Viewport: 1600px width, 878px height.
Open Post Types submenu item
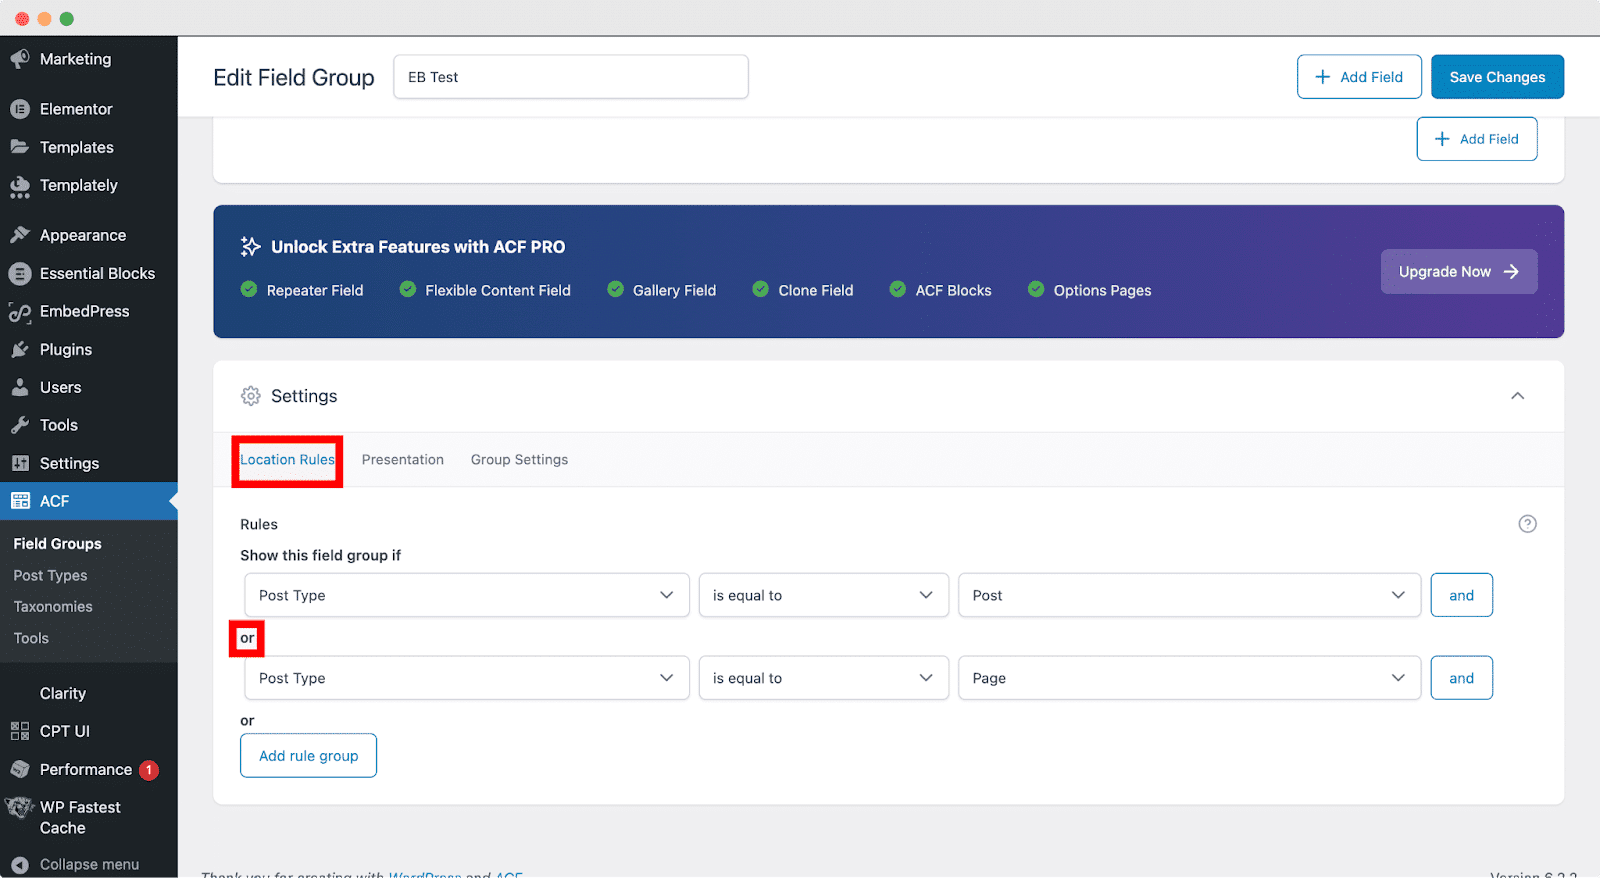50,576
